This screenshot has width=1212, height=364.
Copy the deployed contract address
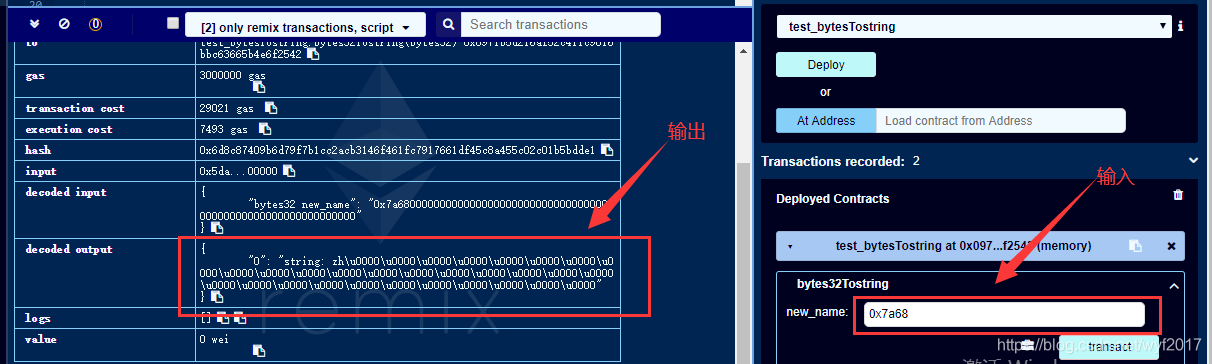coord(1134,245)
